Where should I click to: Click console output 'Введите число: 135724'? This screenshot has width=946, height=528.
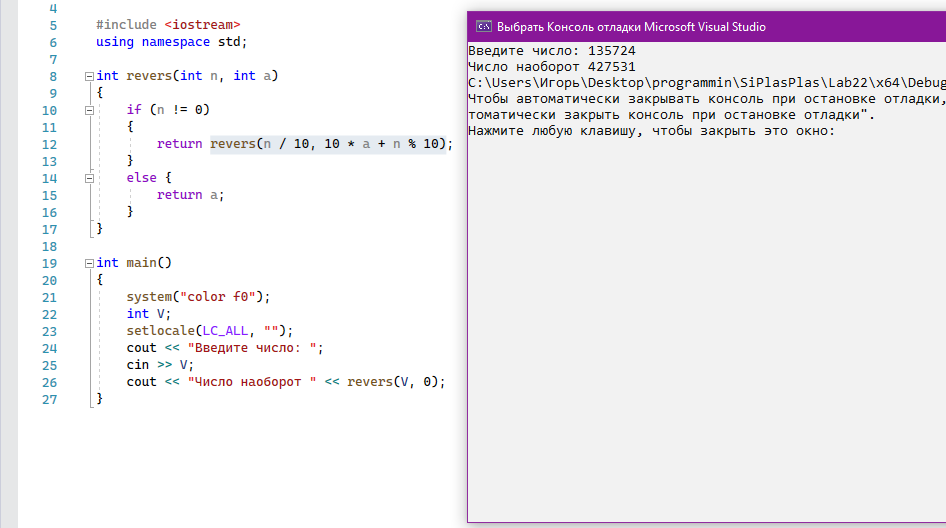tap(552, 51)
